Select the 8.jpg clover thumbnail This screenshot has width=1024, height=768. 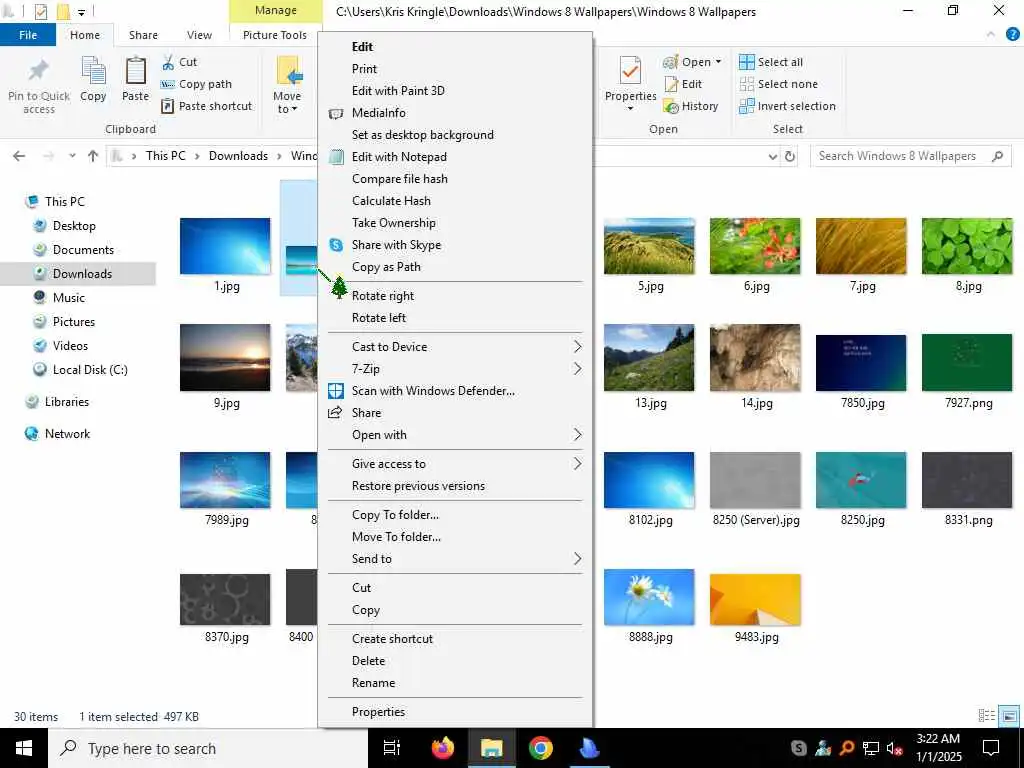967,246
